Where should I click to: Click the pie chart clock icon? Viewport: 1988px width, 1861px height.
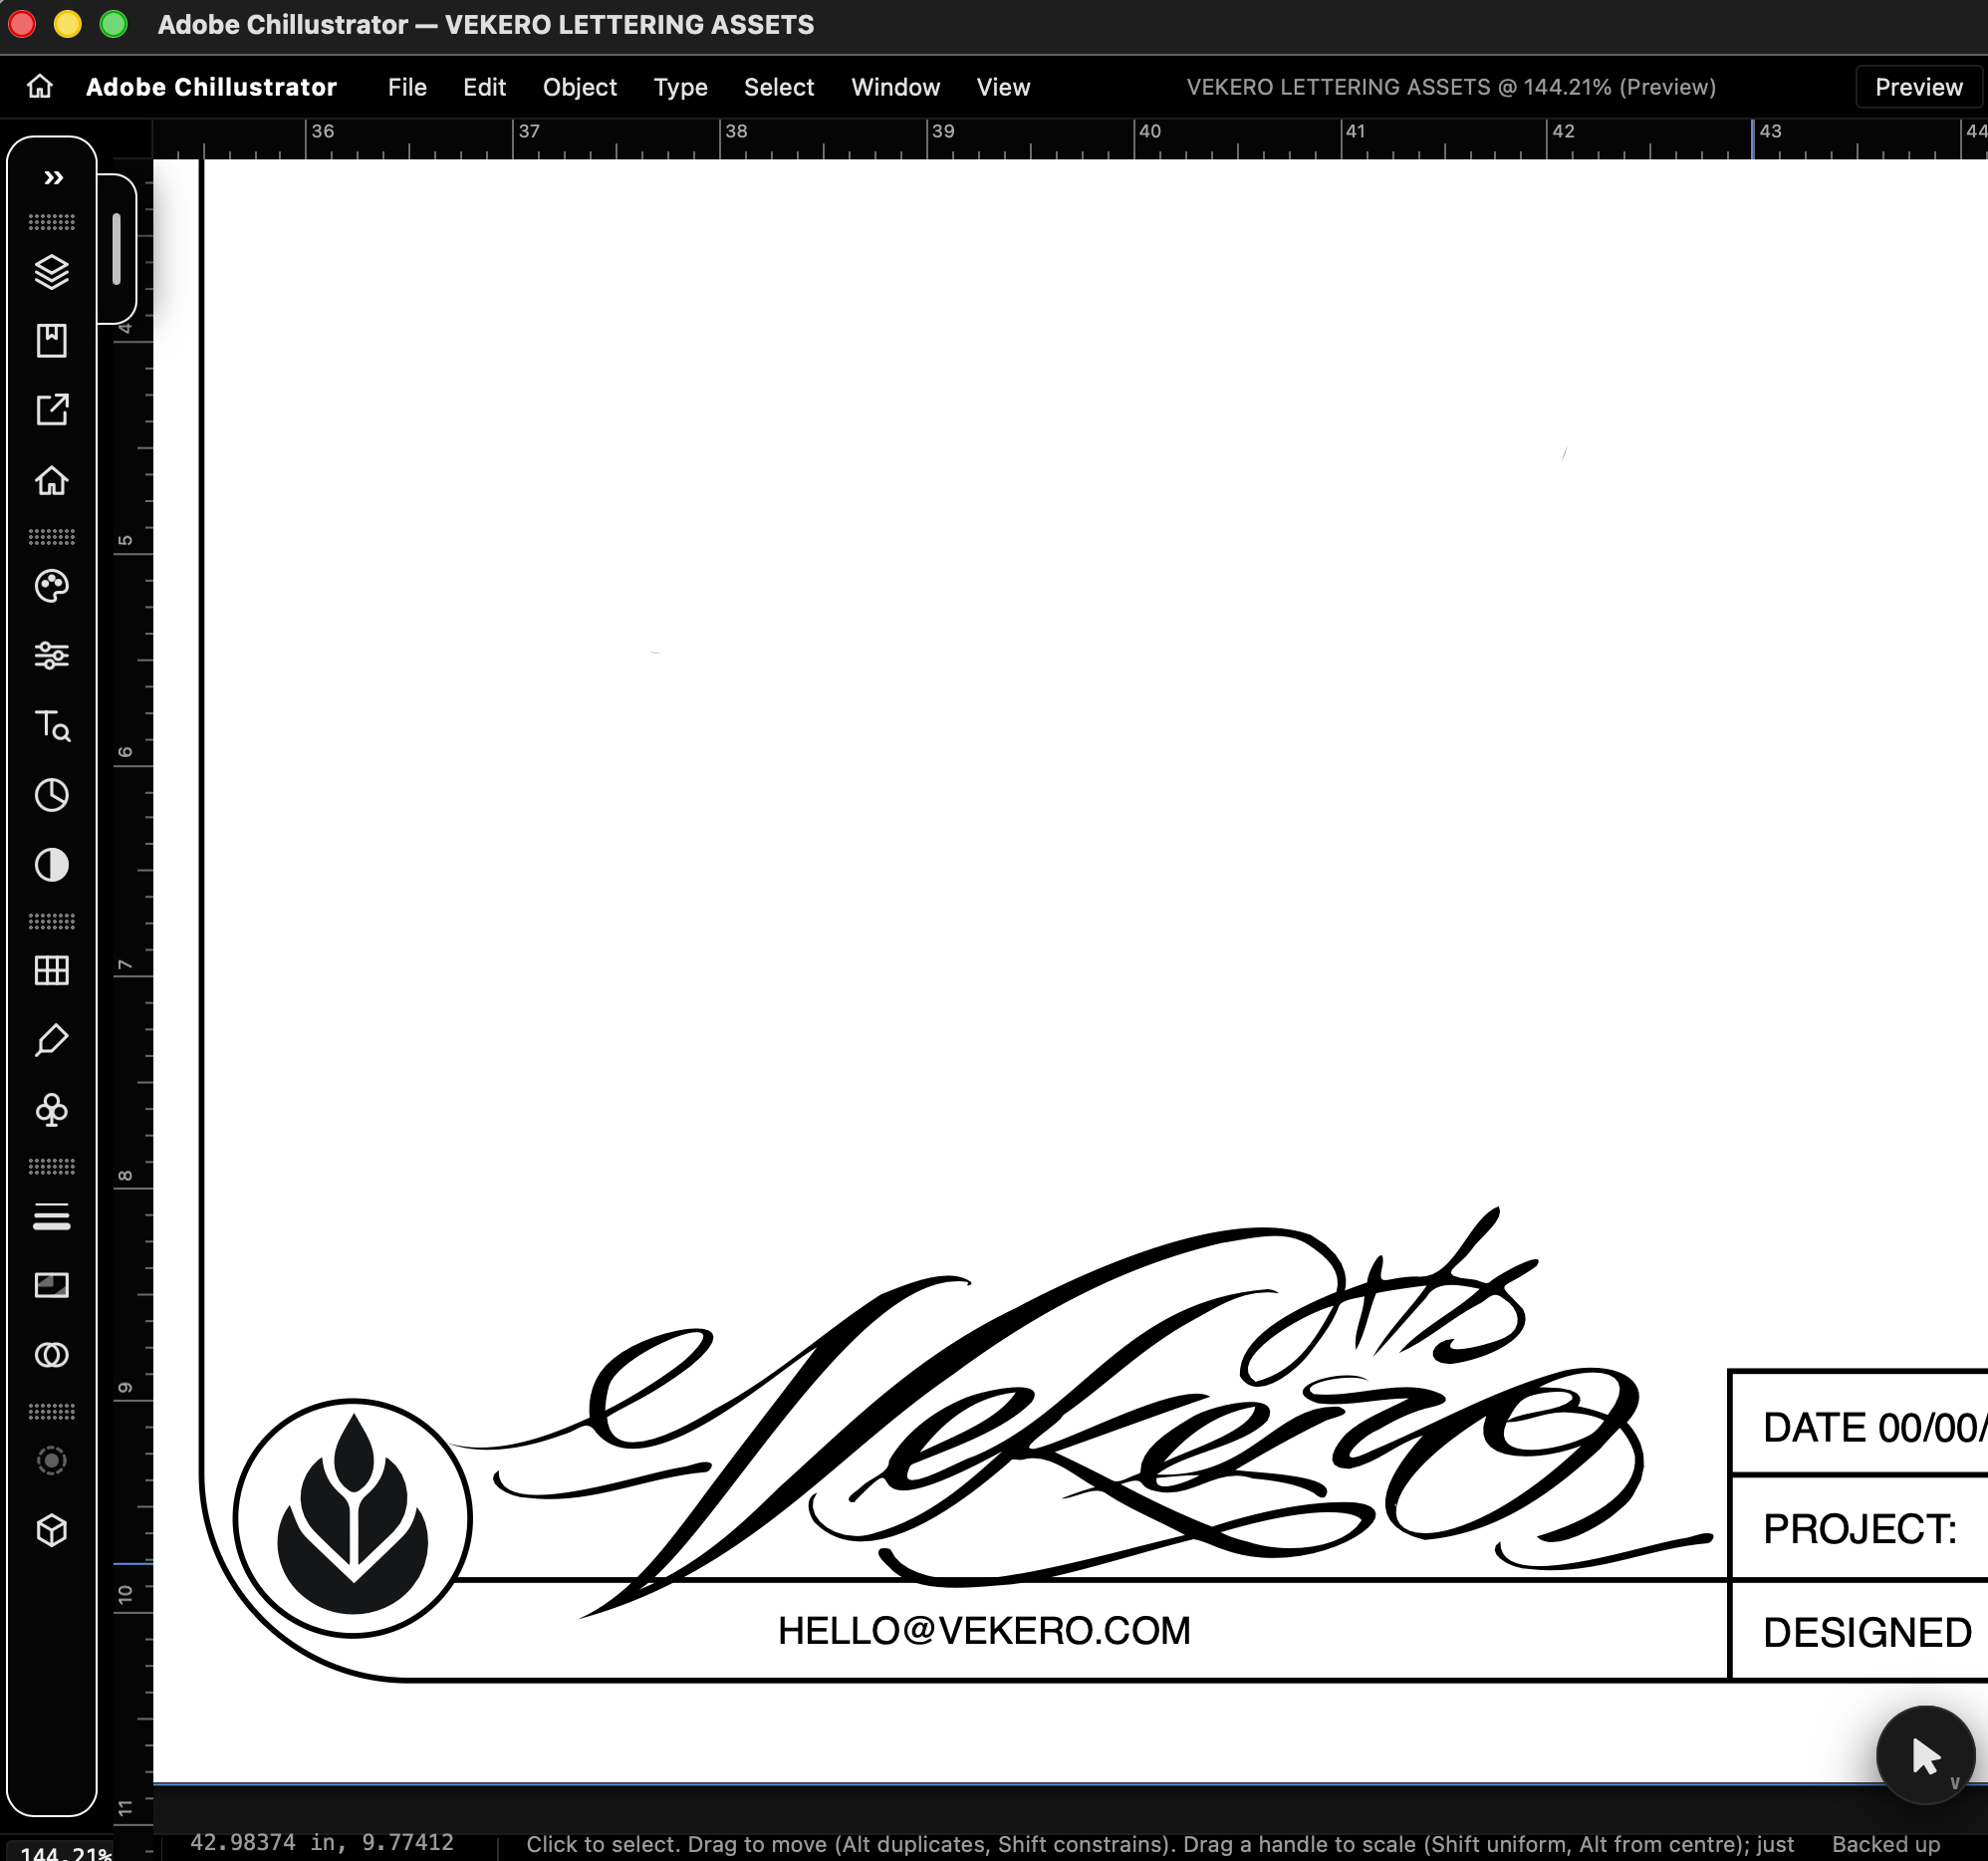point(52,795)
